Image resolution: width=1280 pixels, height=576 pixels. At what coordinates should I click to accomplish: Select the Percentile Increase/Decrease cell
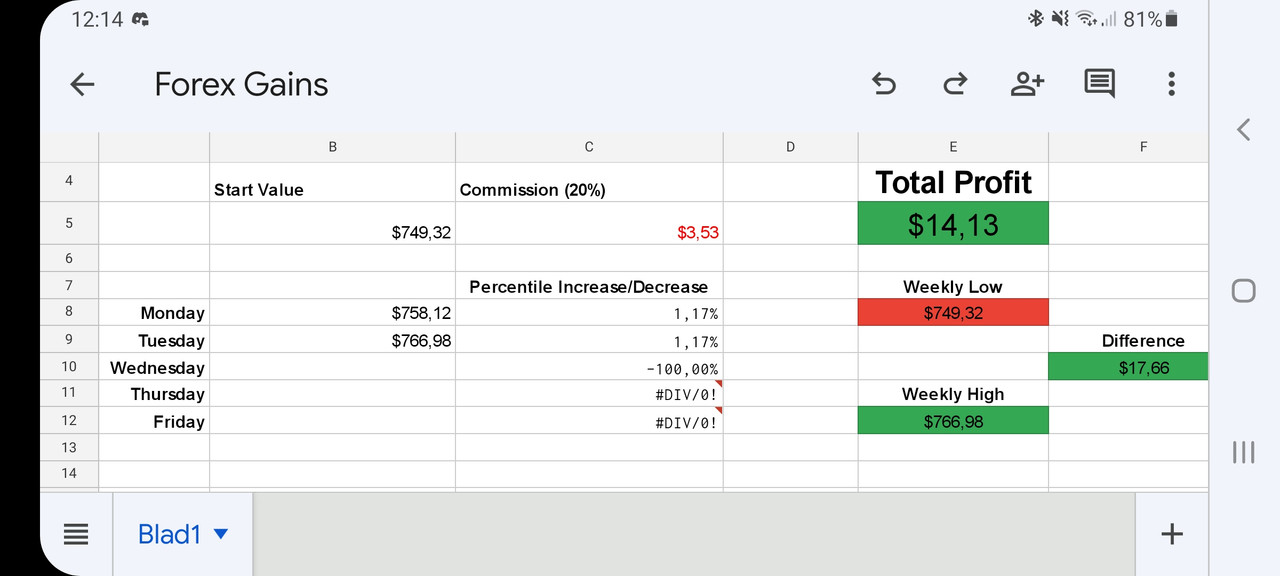point(589,285)
